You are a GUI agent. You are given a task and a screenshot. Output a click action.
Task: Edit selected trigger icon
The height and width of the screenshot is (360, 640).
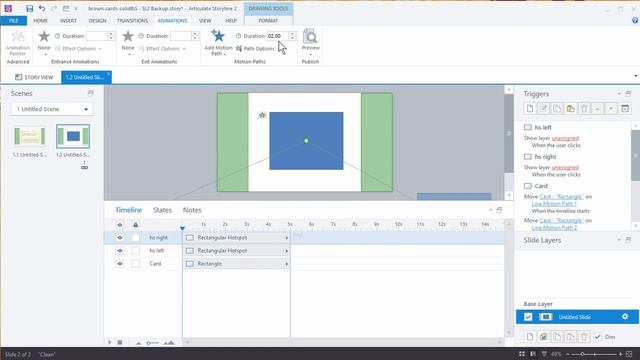click(x=543, y=109)
